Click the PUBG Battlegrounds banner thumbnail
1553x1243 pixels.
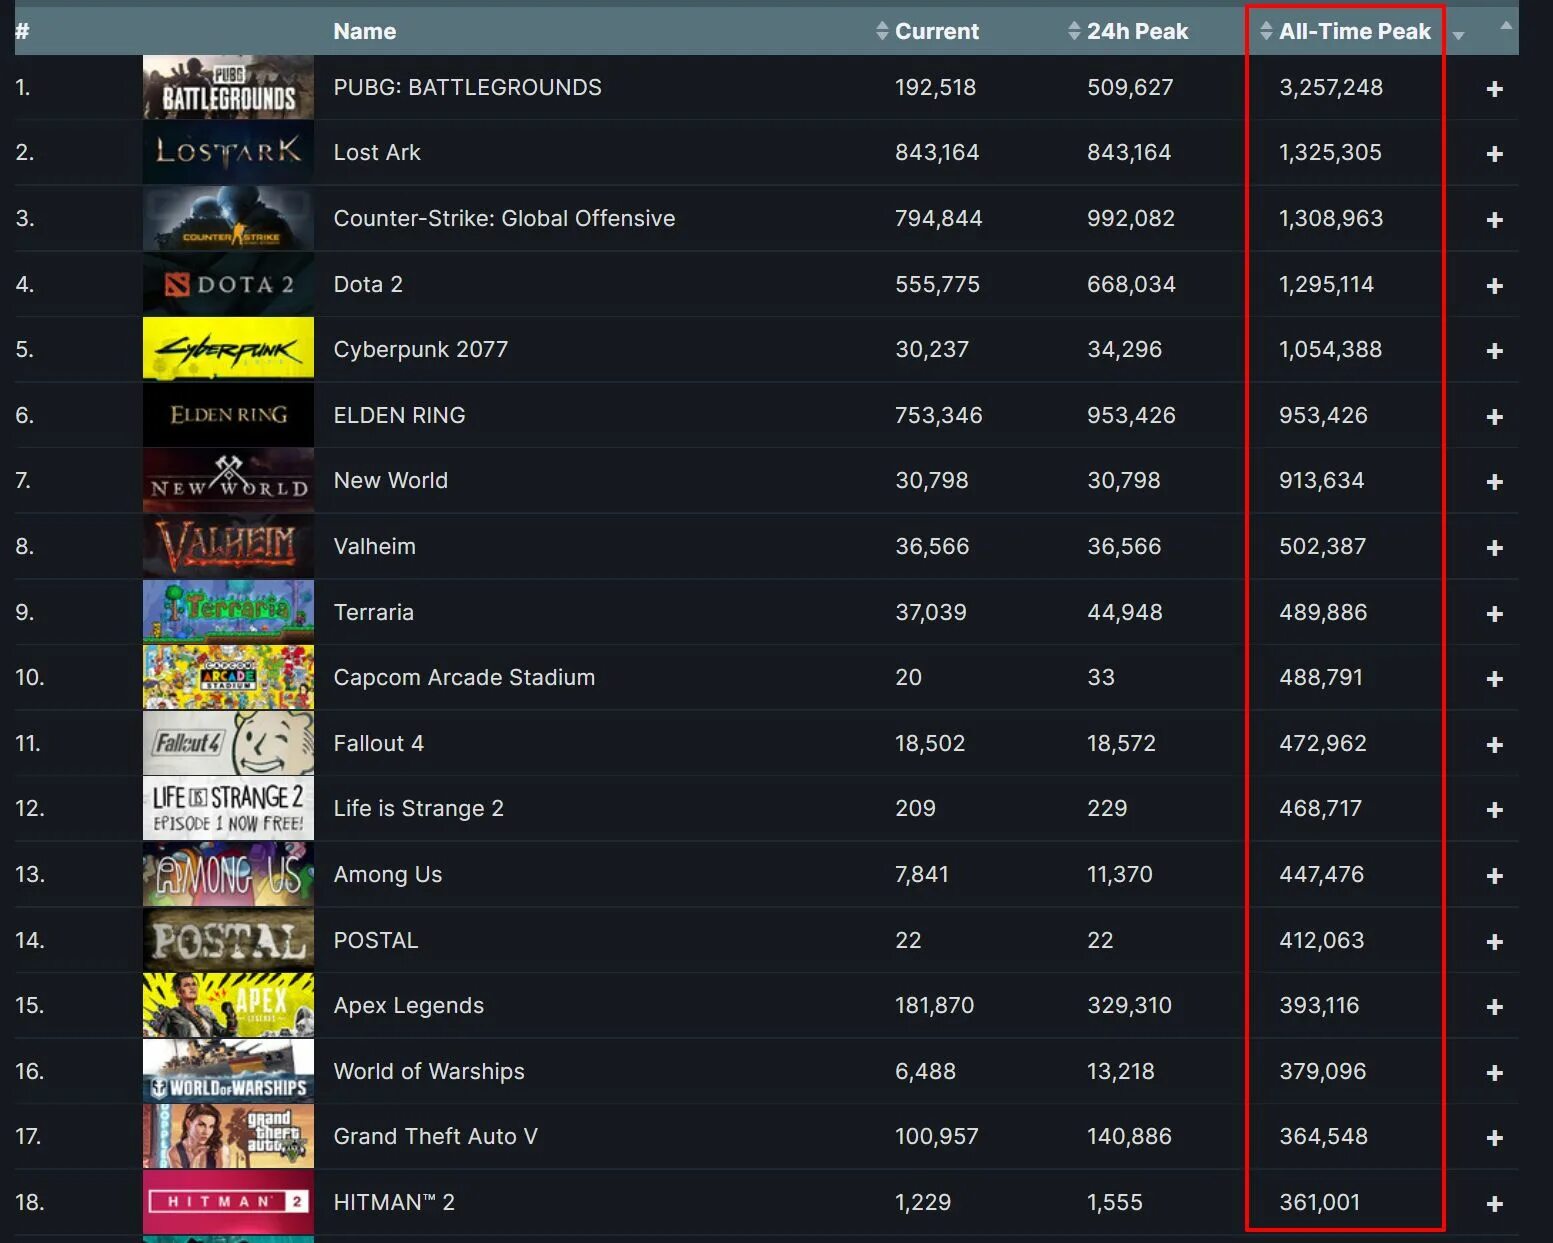[x=228, y=87]
